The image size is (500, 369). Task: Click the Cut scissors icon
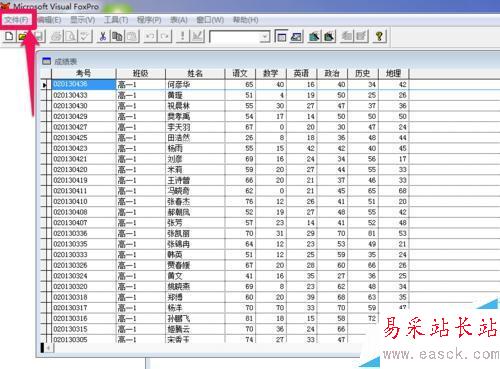103,36
